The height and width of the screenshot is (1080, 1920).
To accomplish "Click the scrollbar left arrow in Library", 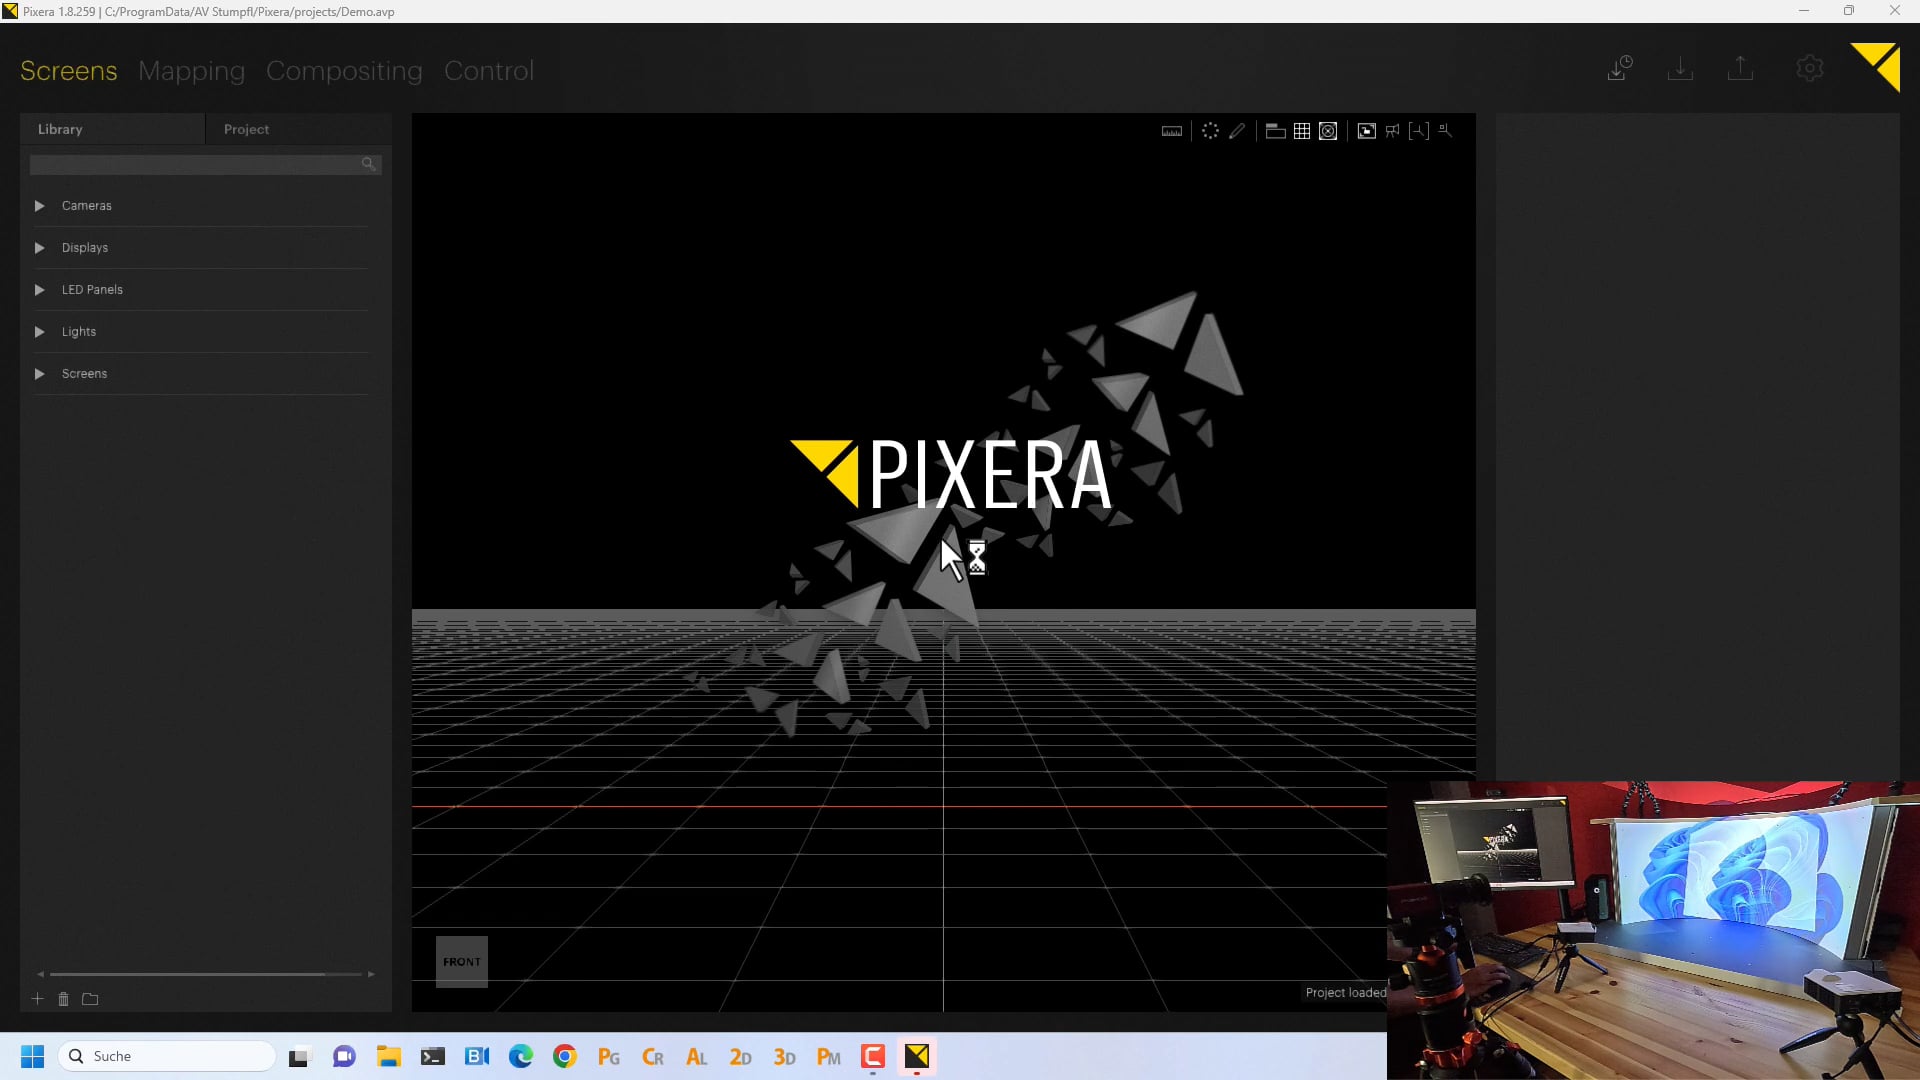I will (41, 974).
